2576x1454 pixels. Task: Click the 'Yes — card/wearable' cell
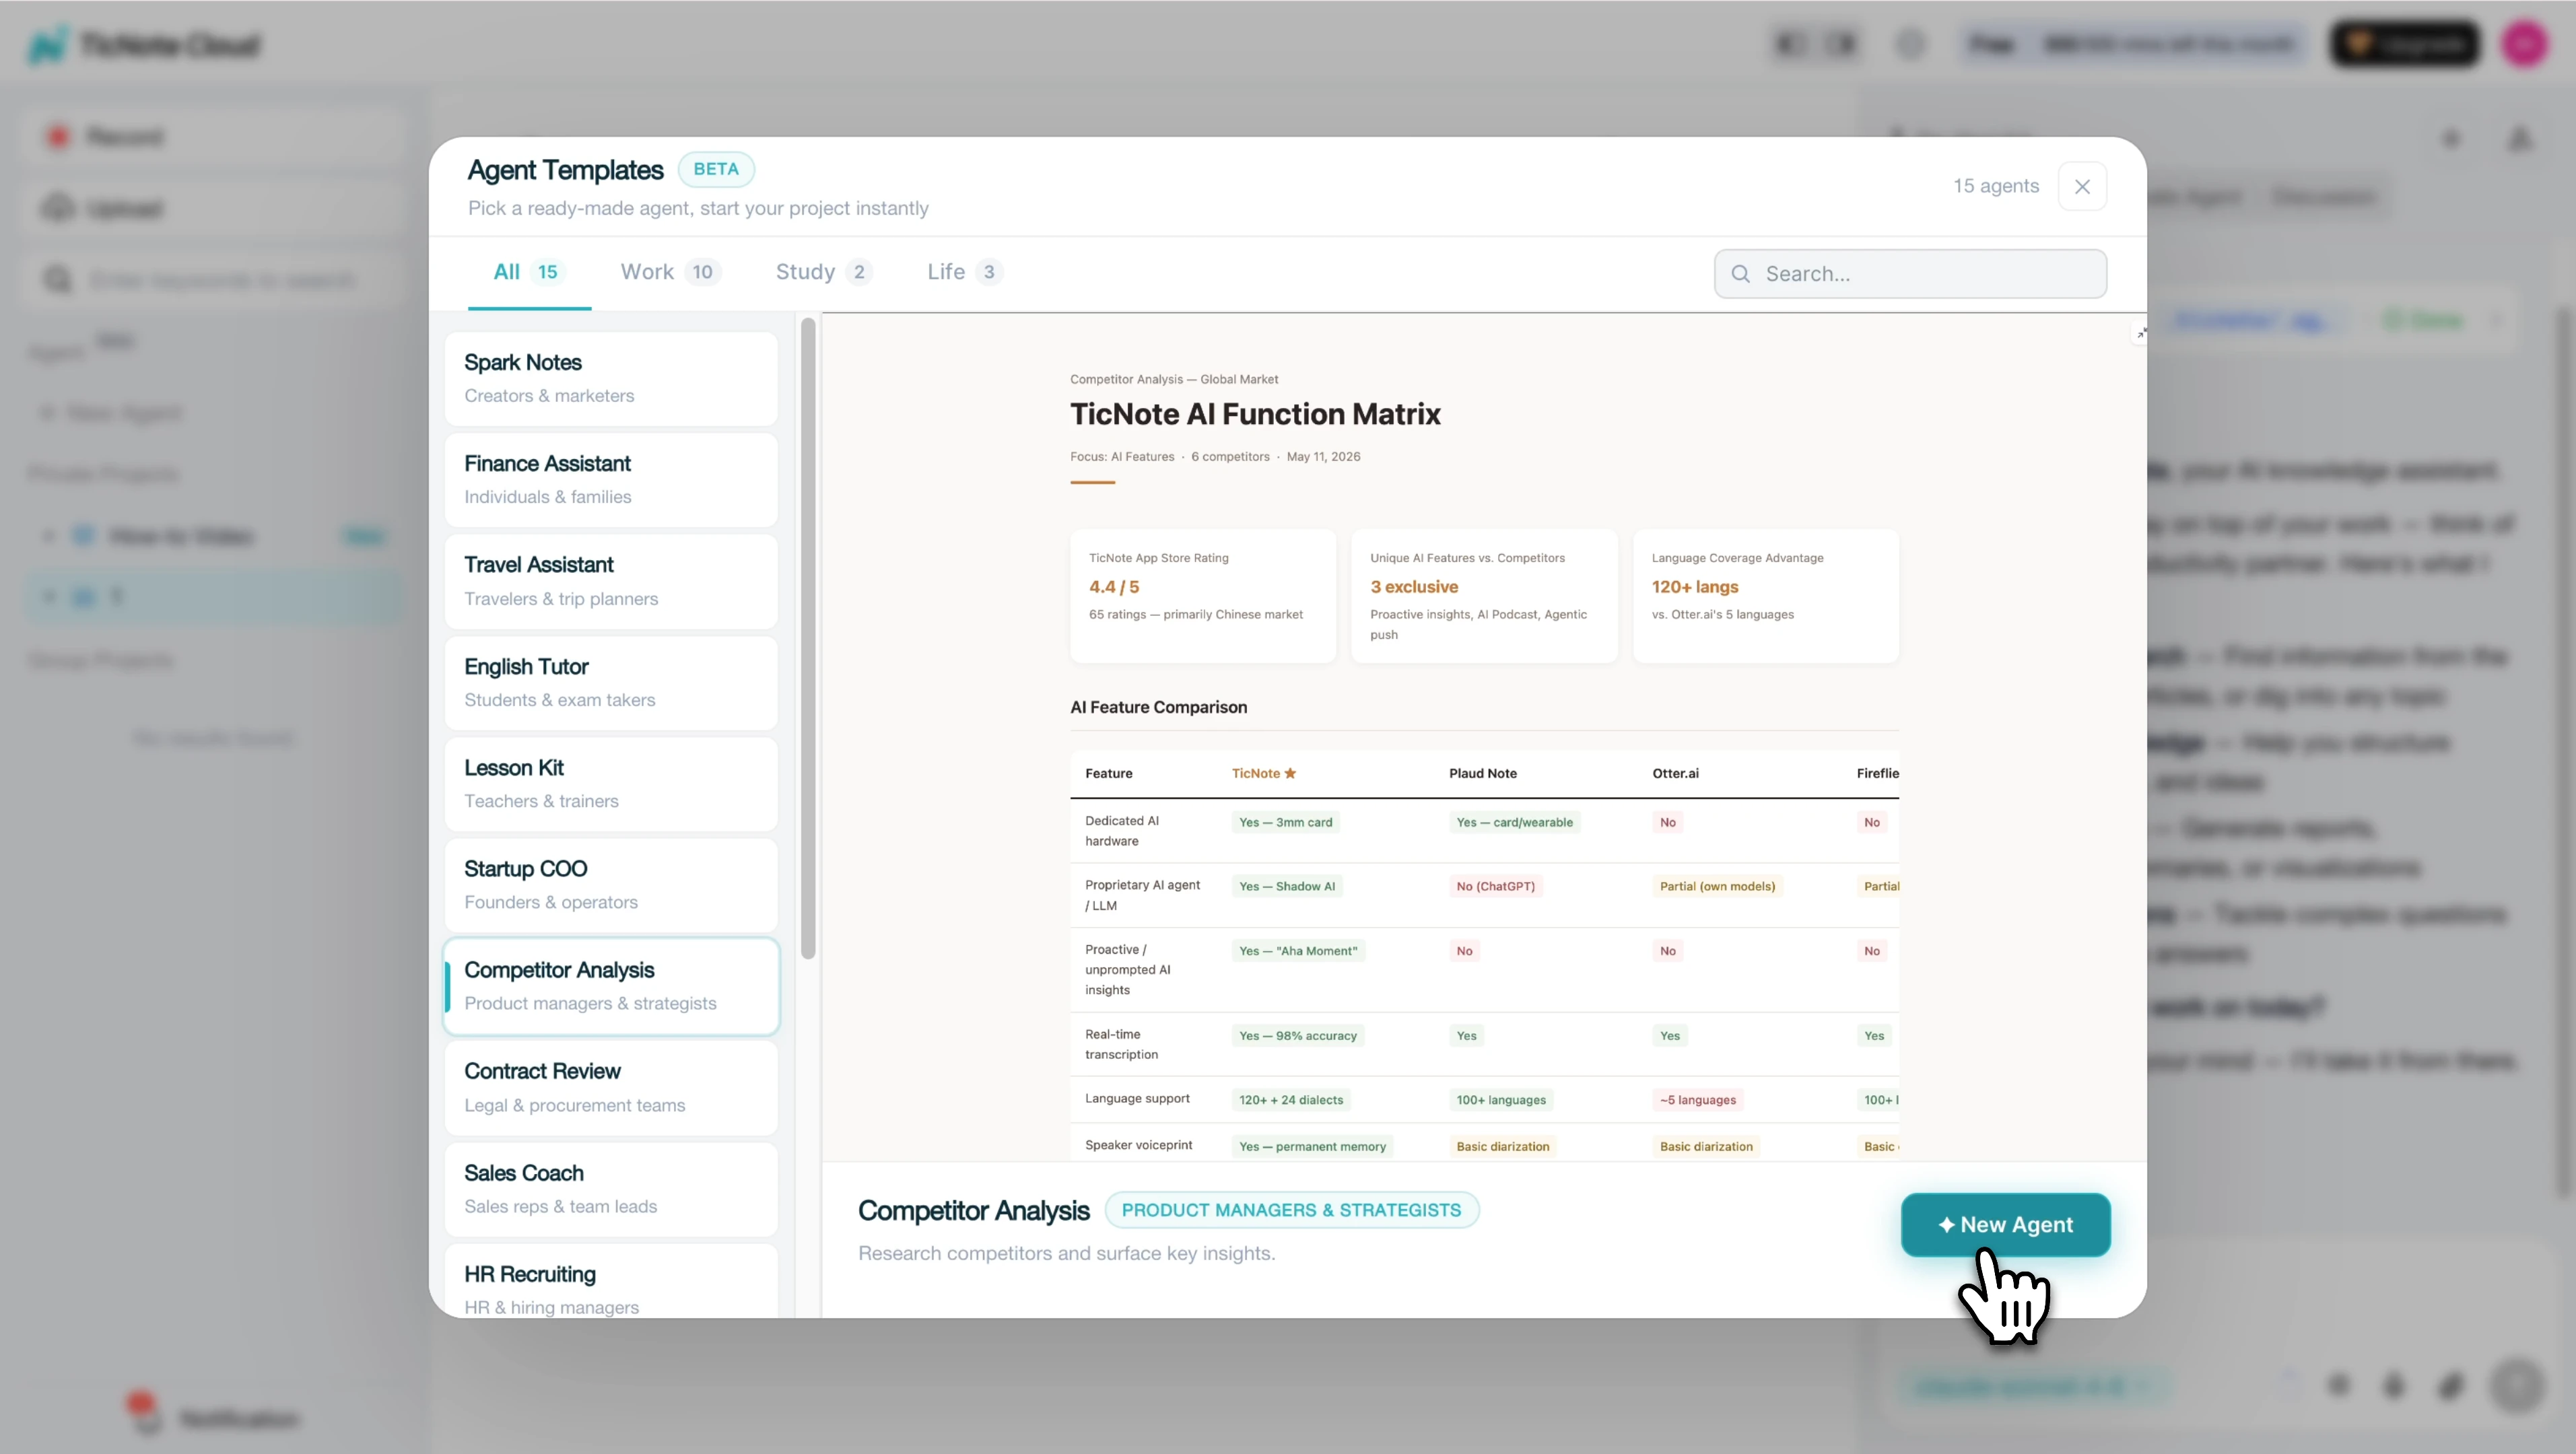pos(1514,822)
